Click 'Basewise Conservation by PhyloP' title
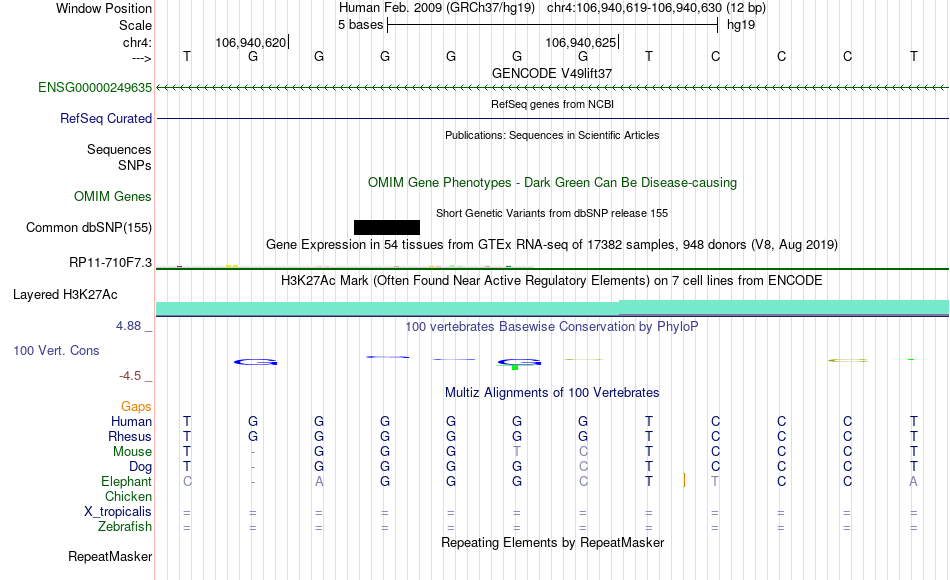The width and height of the screenshot is (950, 580). (552, 327)
